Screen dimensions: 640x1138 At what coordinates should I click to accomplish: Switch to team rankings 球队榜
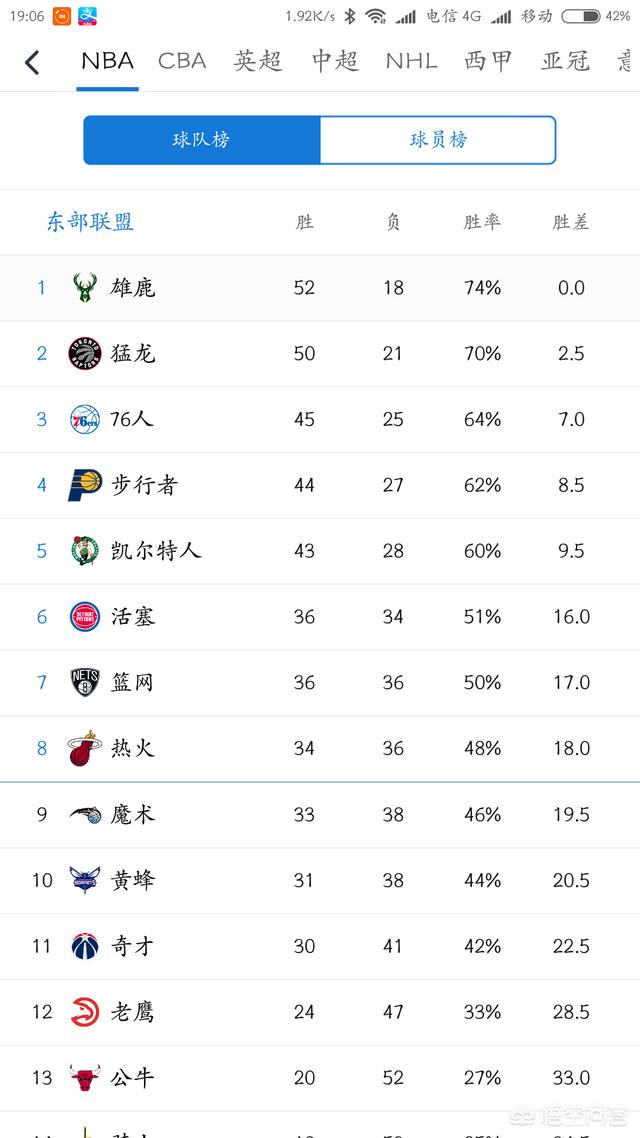pos(202,140)
